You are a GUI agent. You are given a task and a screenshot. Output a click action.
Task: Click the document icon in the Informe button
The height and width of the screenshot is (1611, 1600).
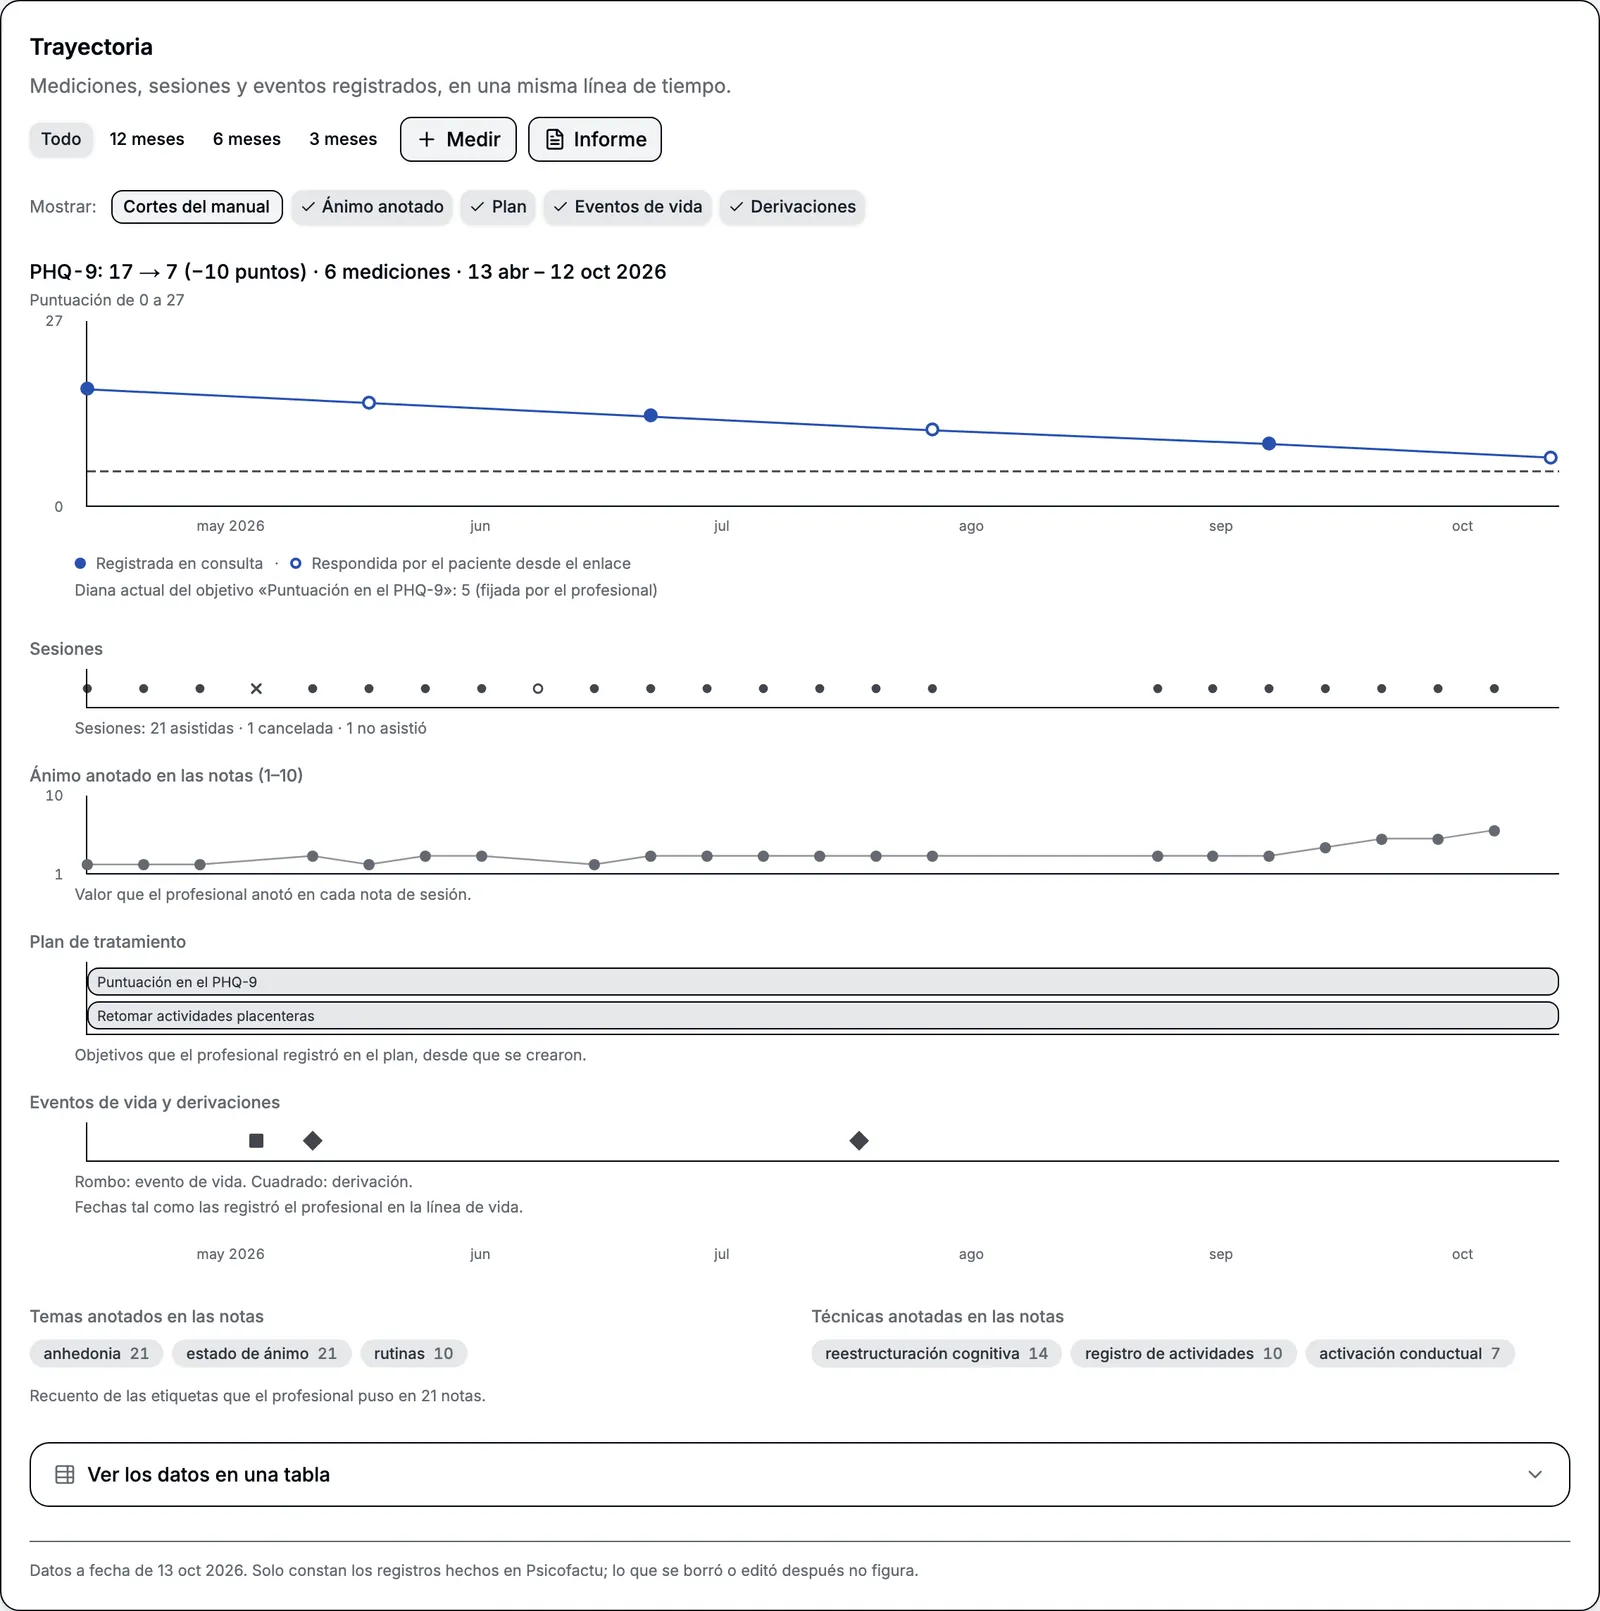[x=554, y=139]
